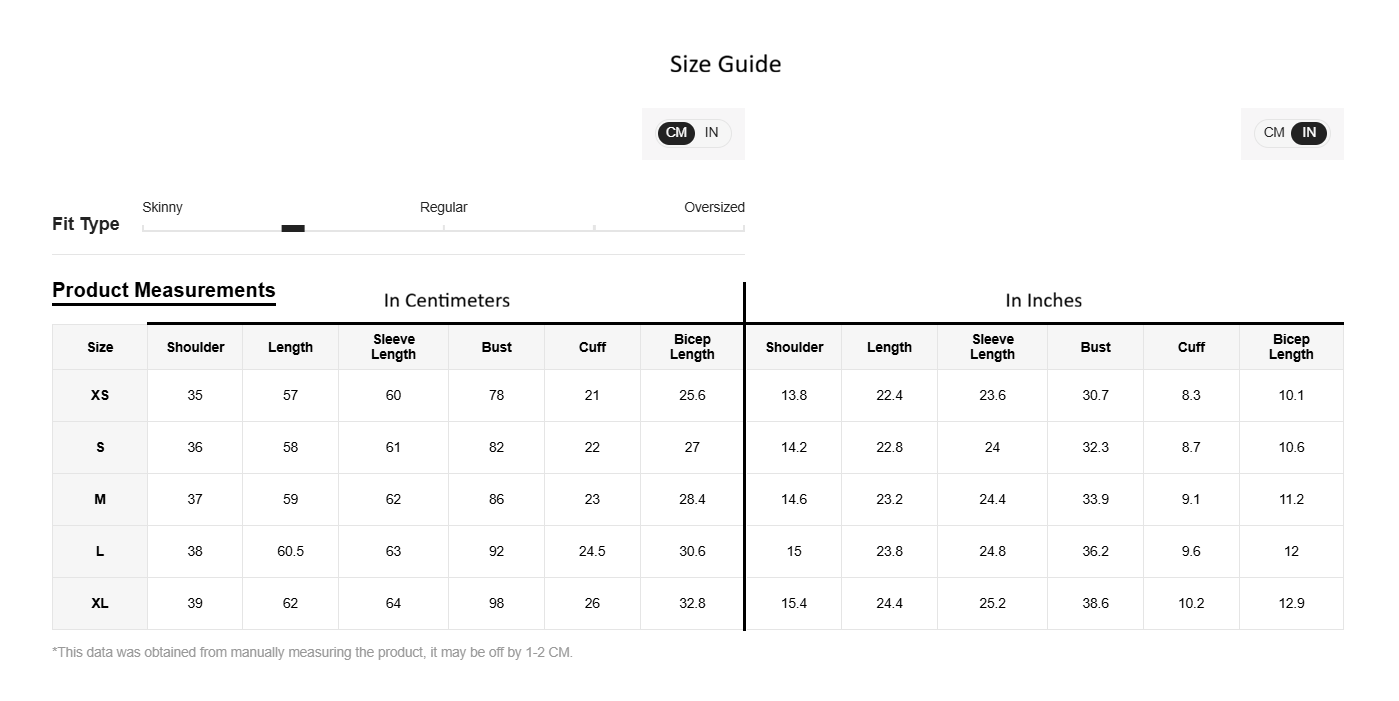
Task: Click the S row bust value 82
Action: tap(496, 447)
